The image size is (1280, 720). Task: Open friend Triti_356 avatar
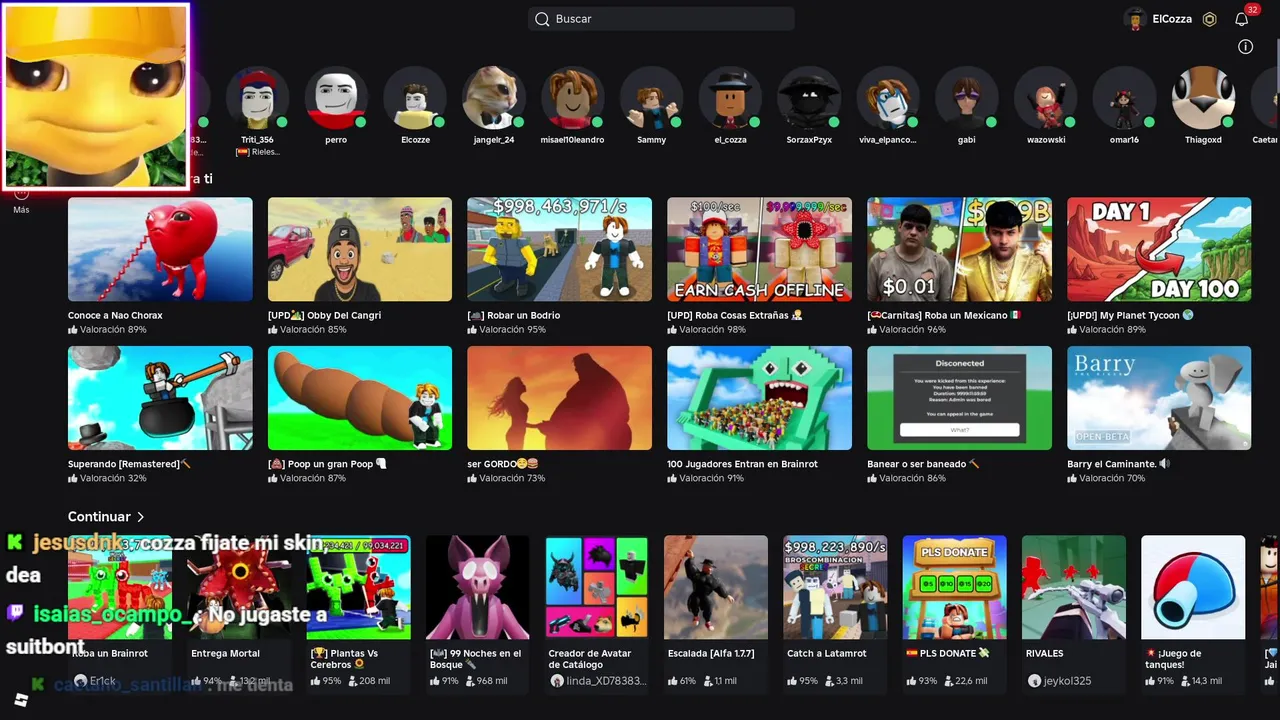(257, 98)
